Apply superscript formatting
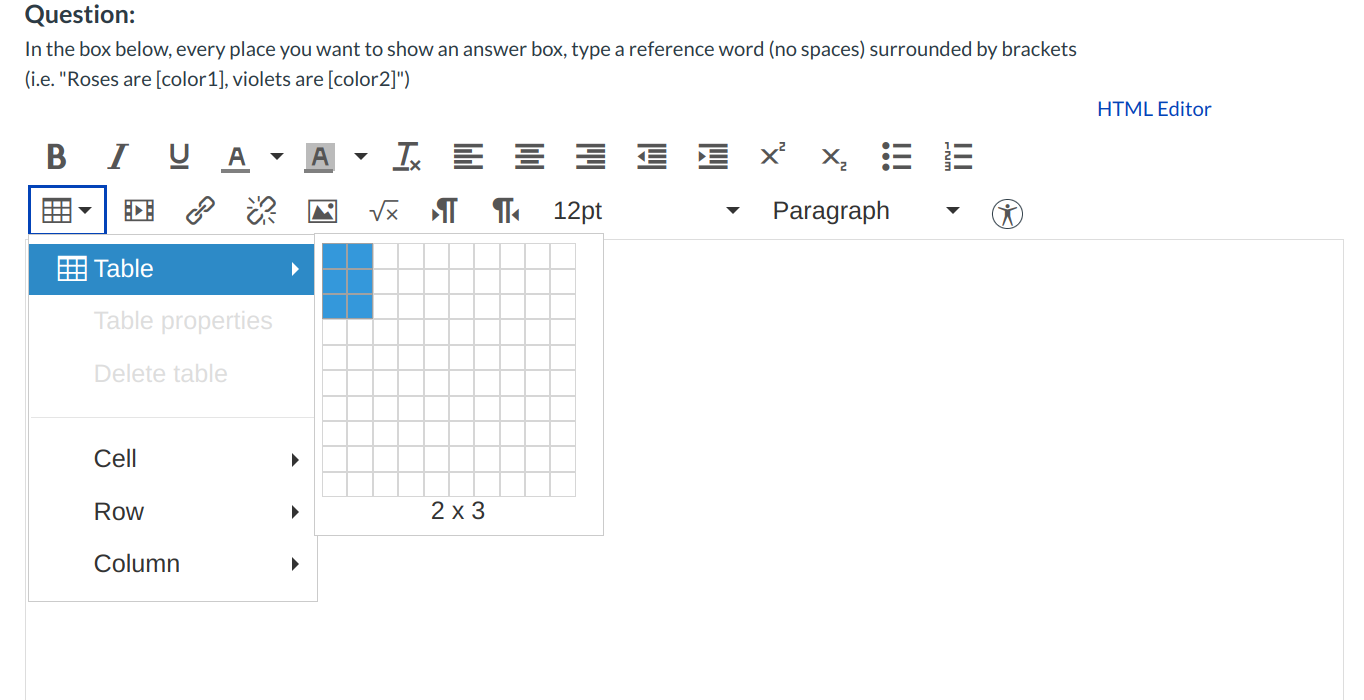 click(x=773, y=156)
